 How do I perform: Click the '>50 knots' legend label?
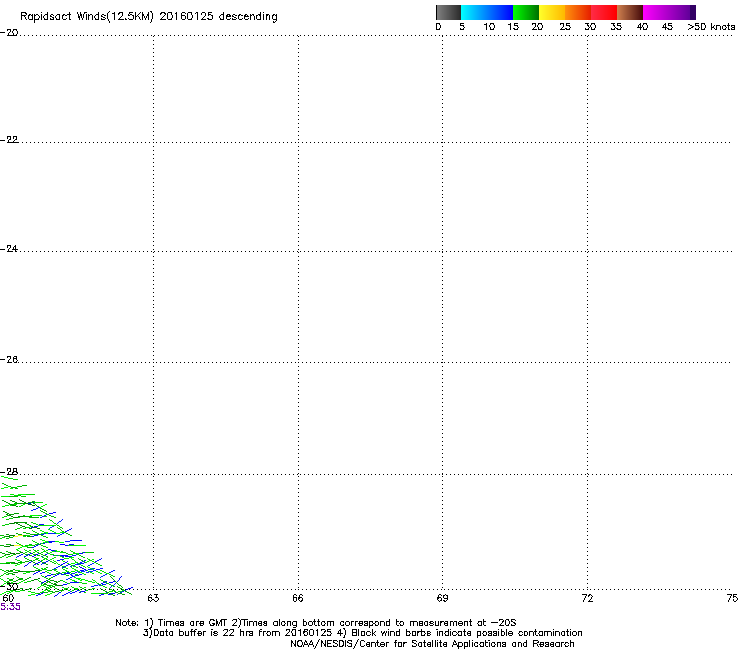pos(711,27)
